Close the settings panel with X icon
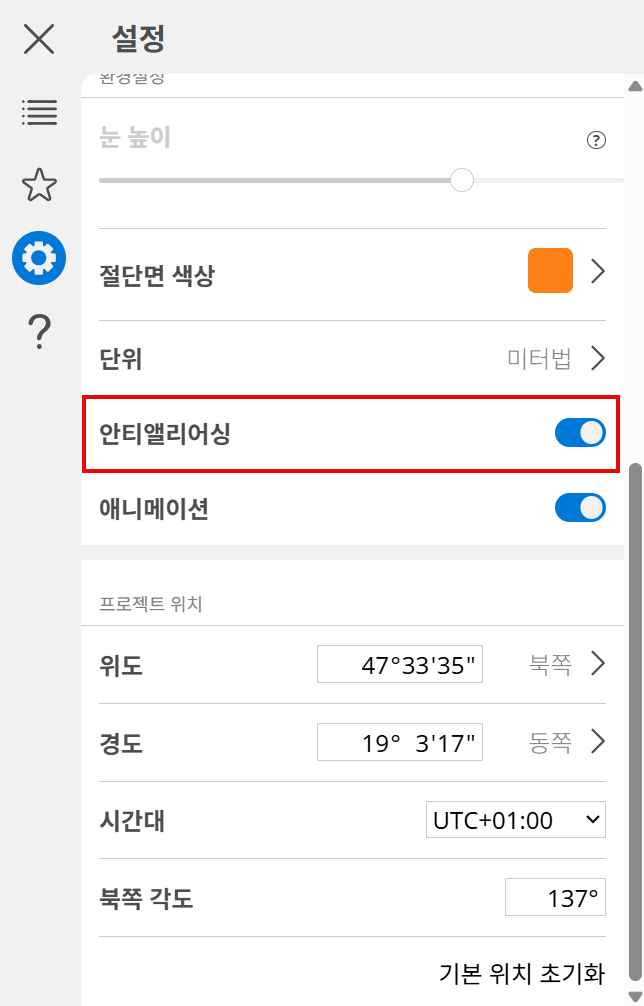The image size is (644, 1006). [x=39, y=39]
